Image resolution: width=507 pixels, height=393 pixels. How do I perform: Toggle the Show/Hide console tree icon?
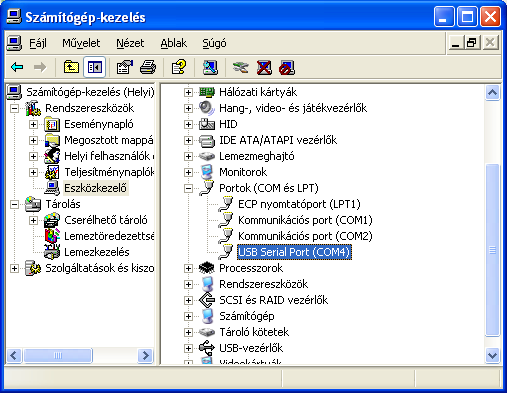95,67
